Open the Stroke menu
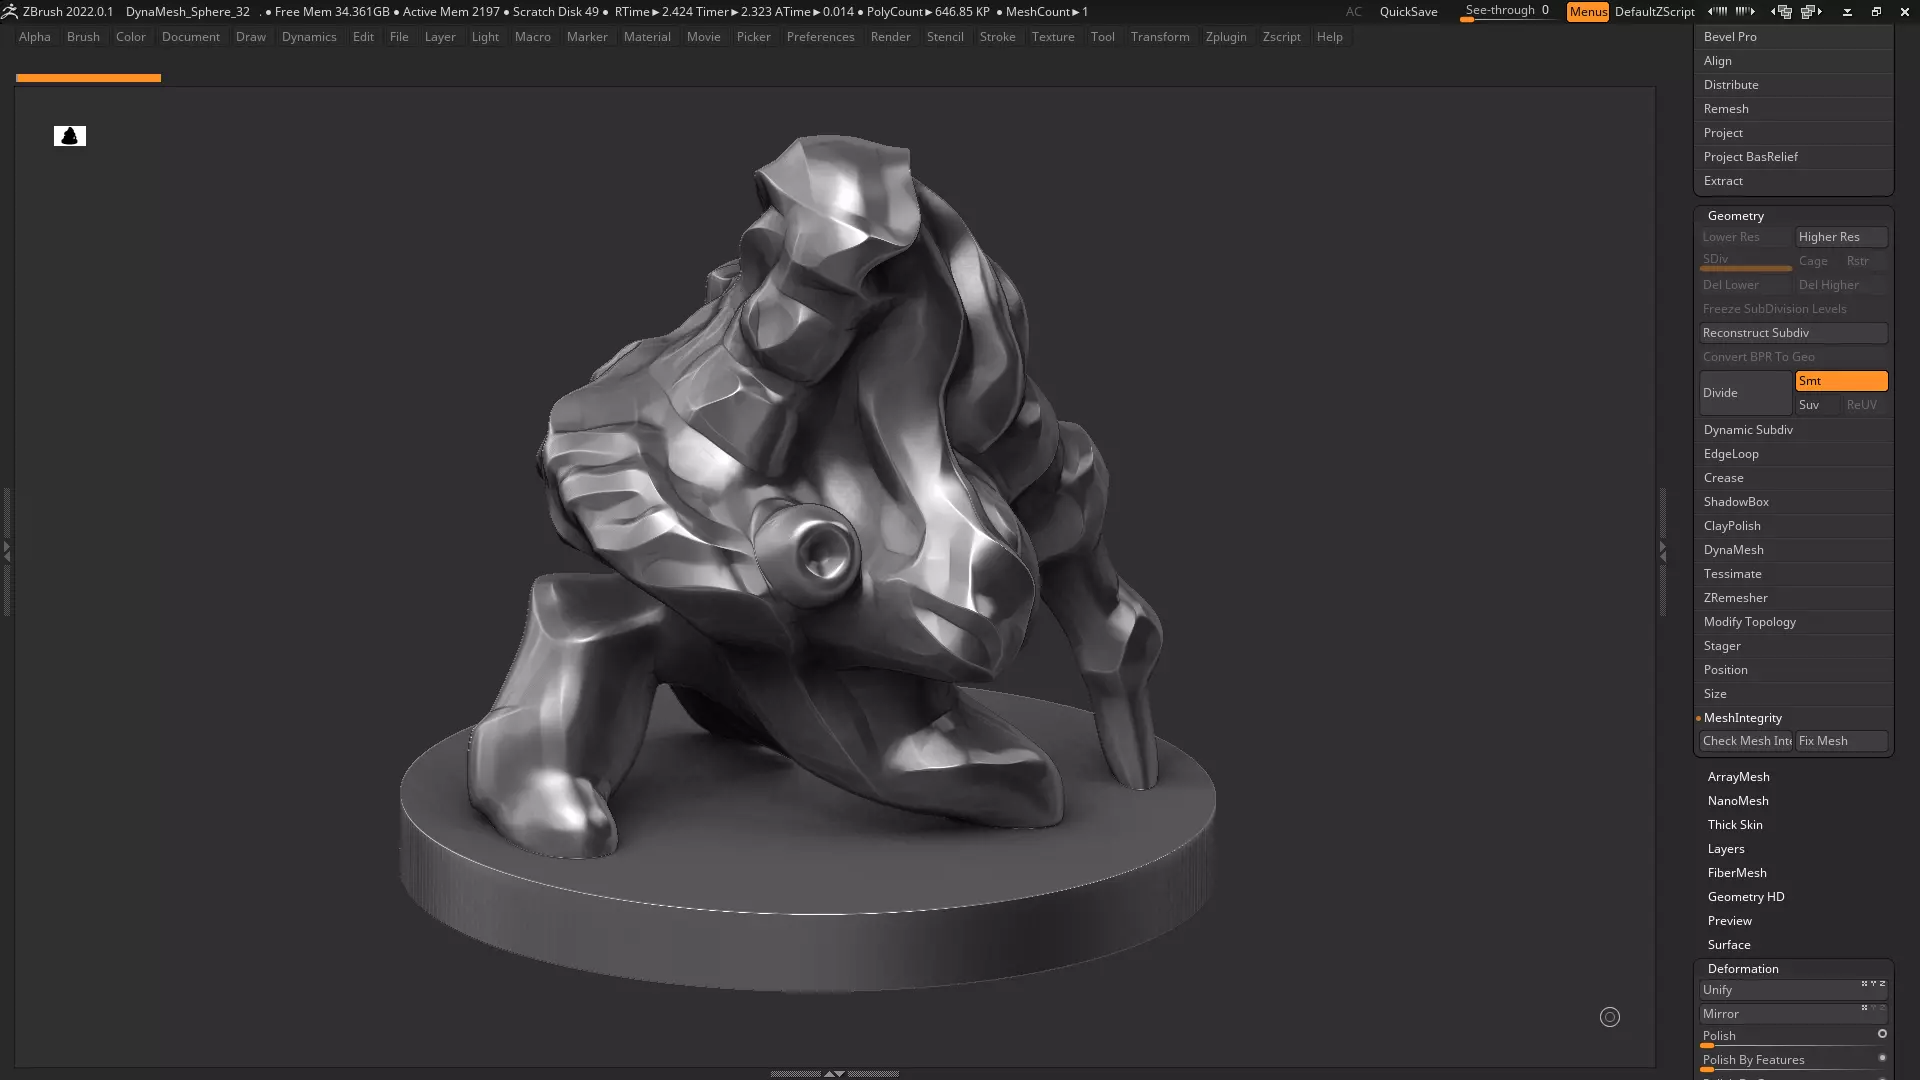 [x=997, y=37]
